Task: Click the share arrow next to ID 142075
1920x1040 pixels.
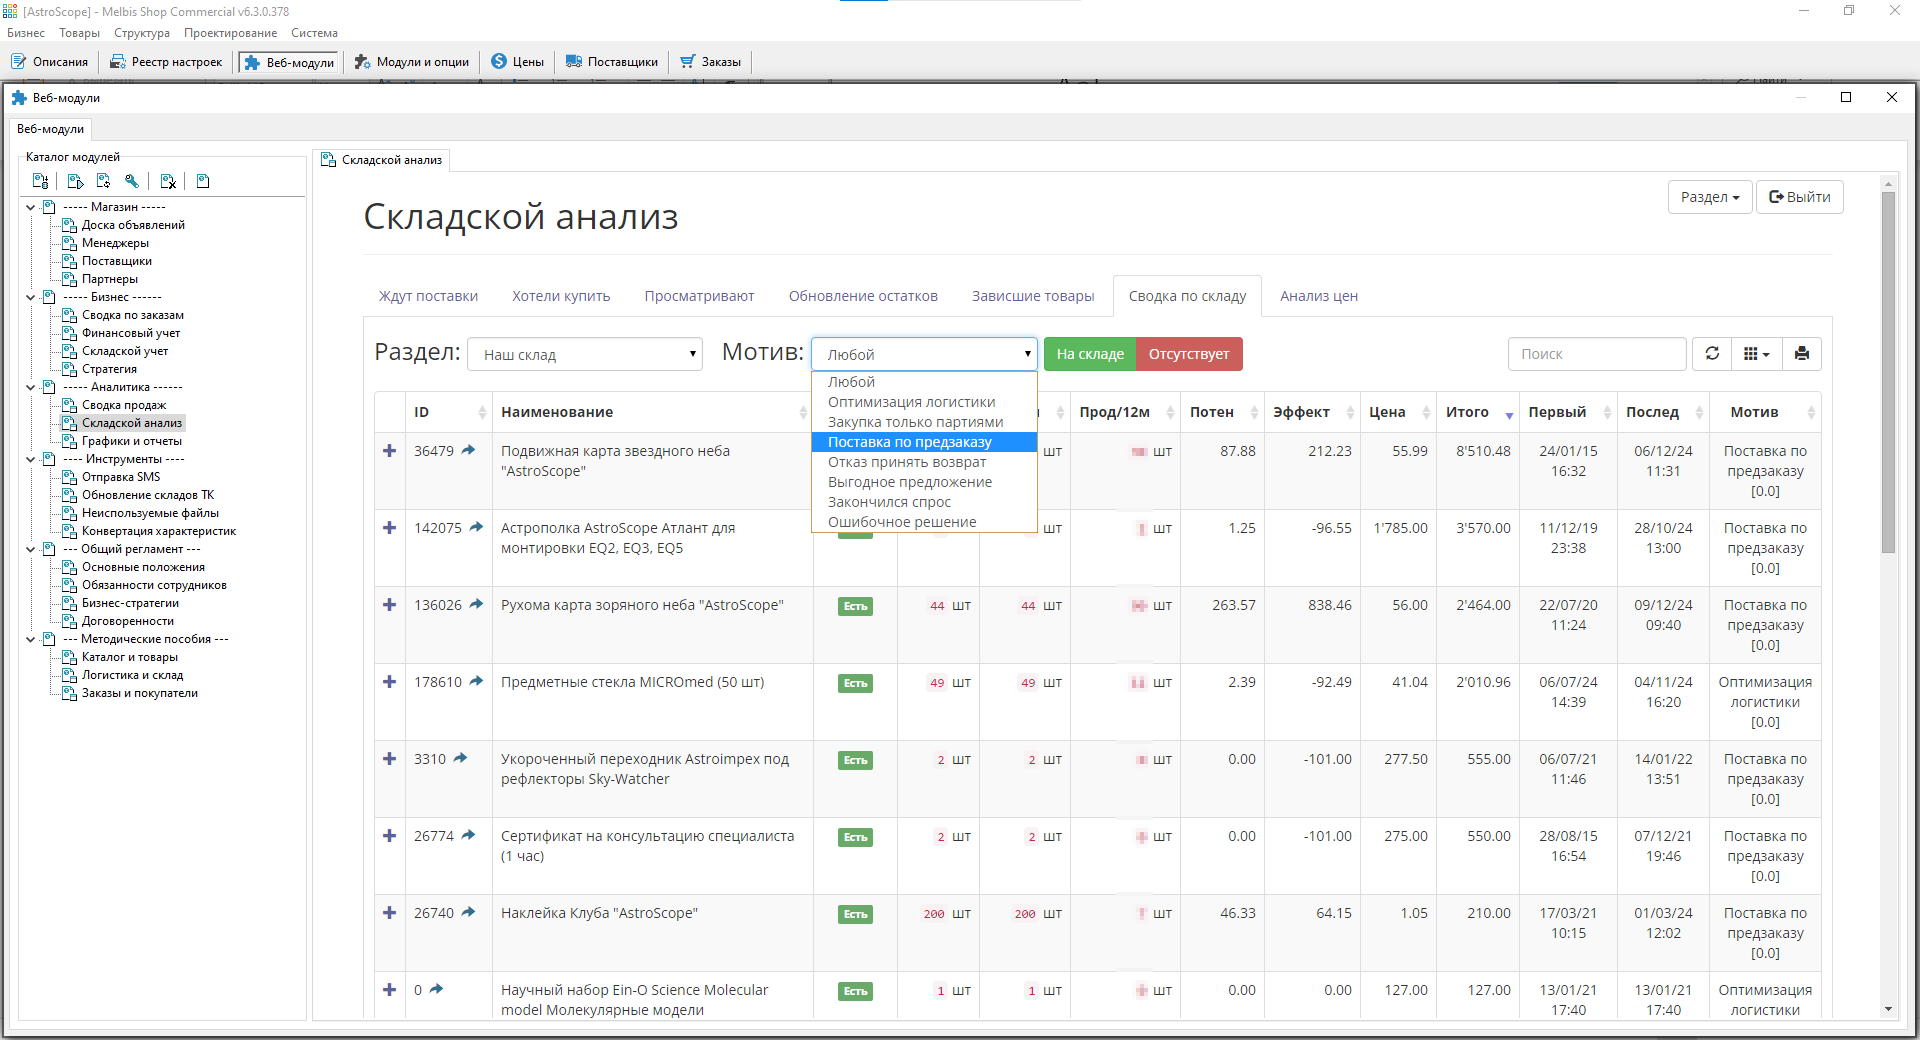Action: pos(476,527)
